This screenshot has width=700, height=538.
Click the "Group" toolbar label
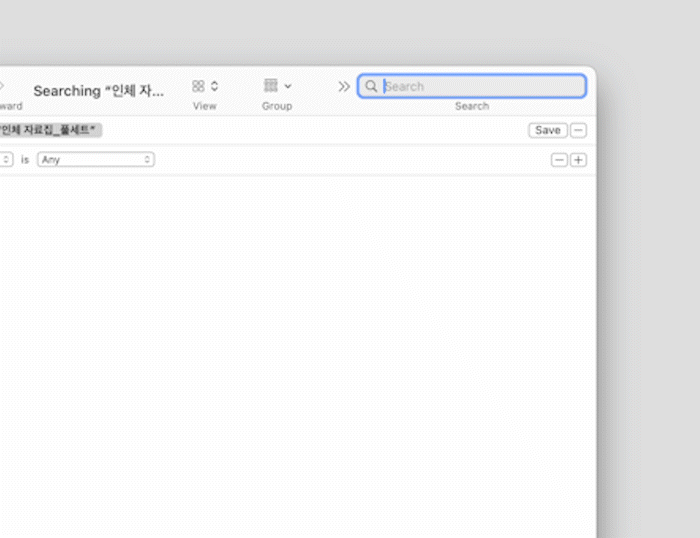(277, 106)
